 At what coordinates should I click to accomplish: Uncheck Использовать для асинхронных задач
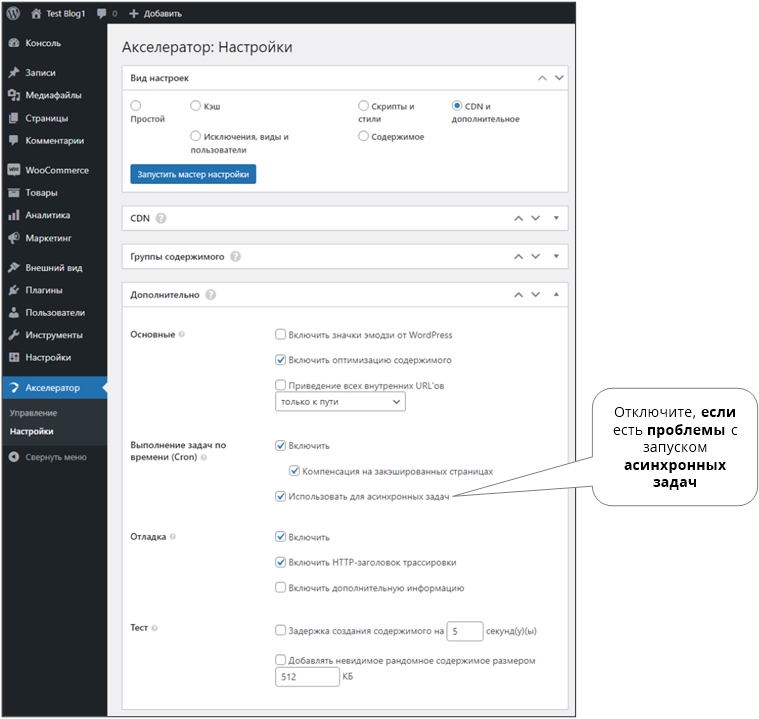(x=281, y=496)
